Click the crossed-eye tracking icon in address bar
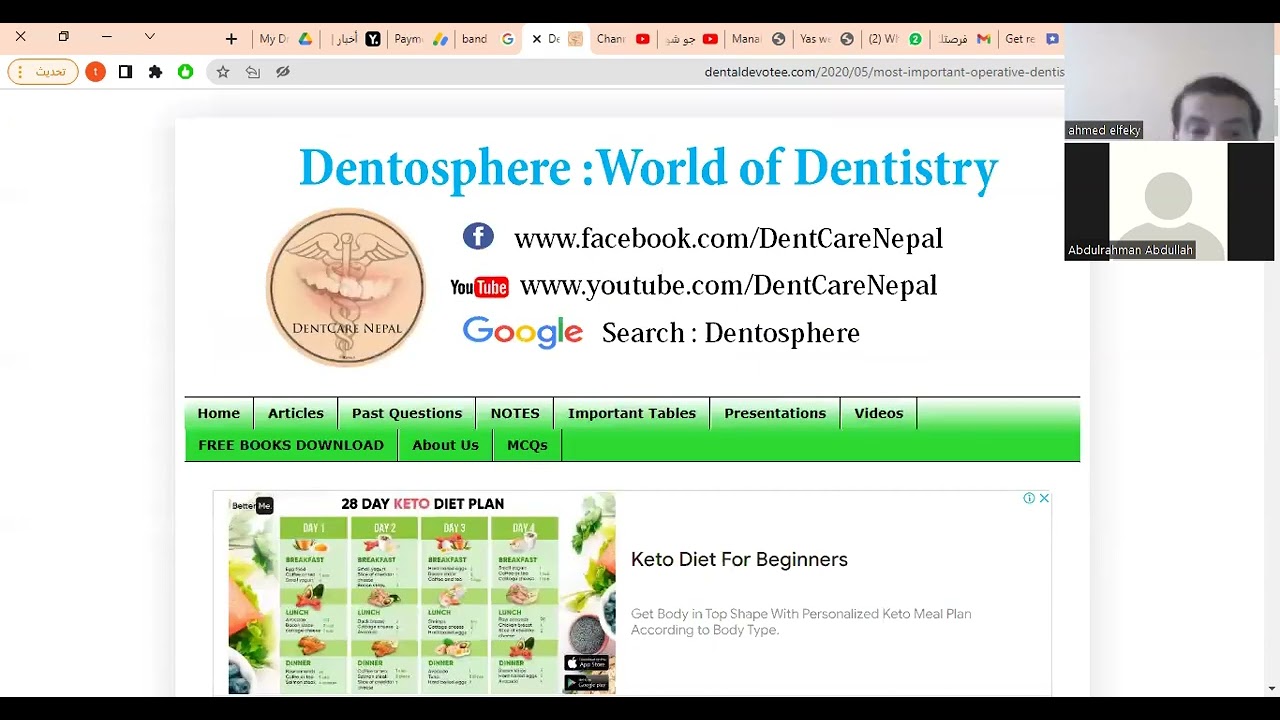This screenshot has height=720, width=1280. click(283, 72)
